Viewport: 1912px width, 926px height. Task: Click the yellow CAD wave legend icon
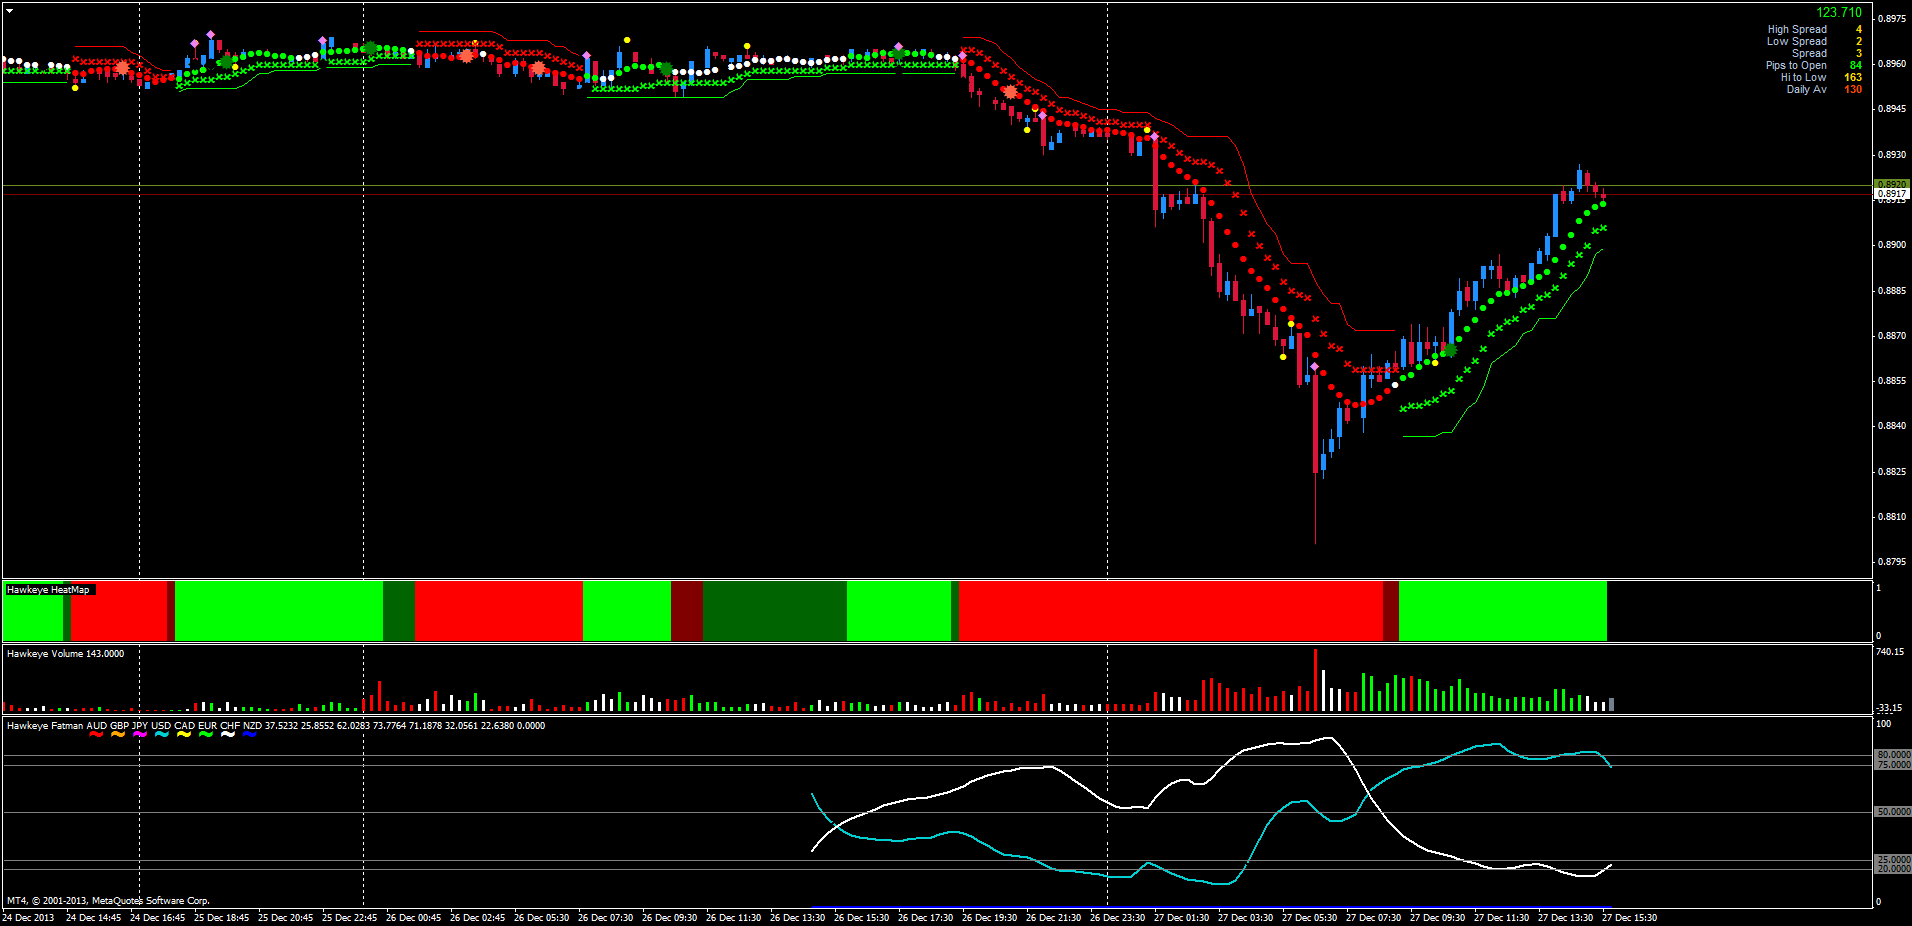[x=184, y=735]
